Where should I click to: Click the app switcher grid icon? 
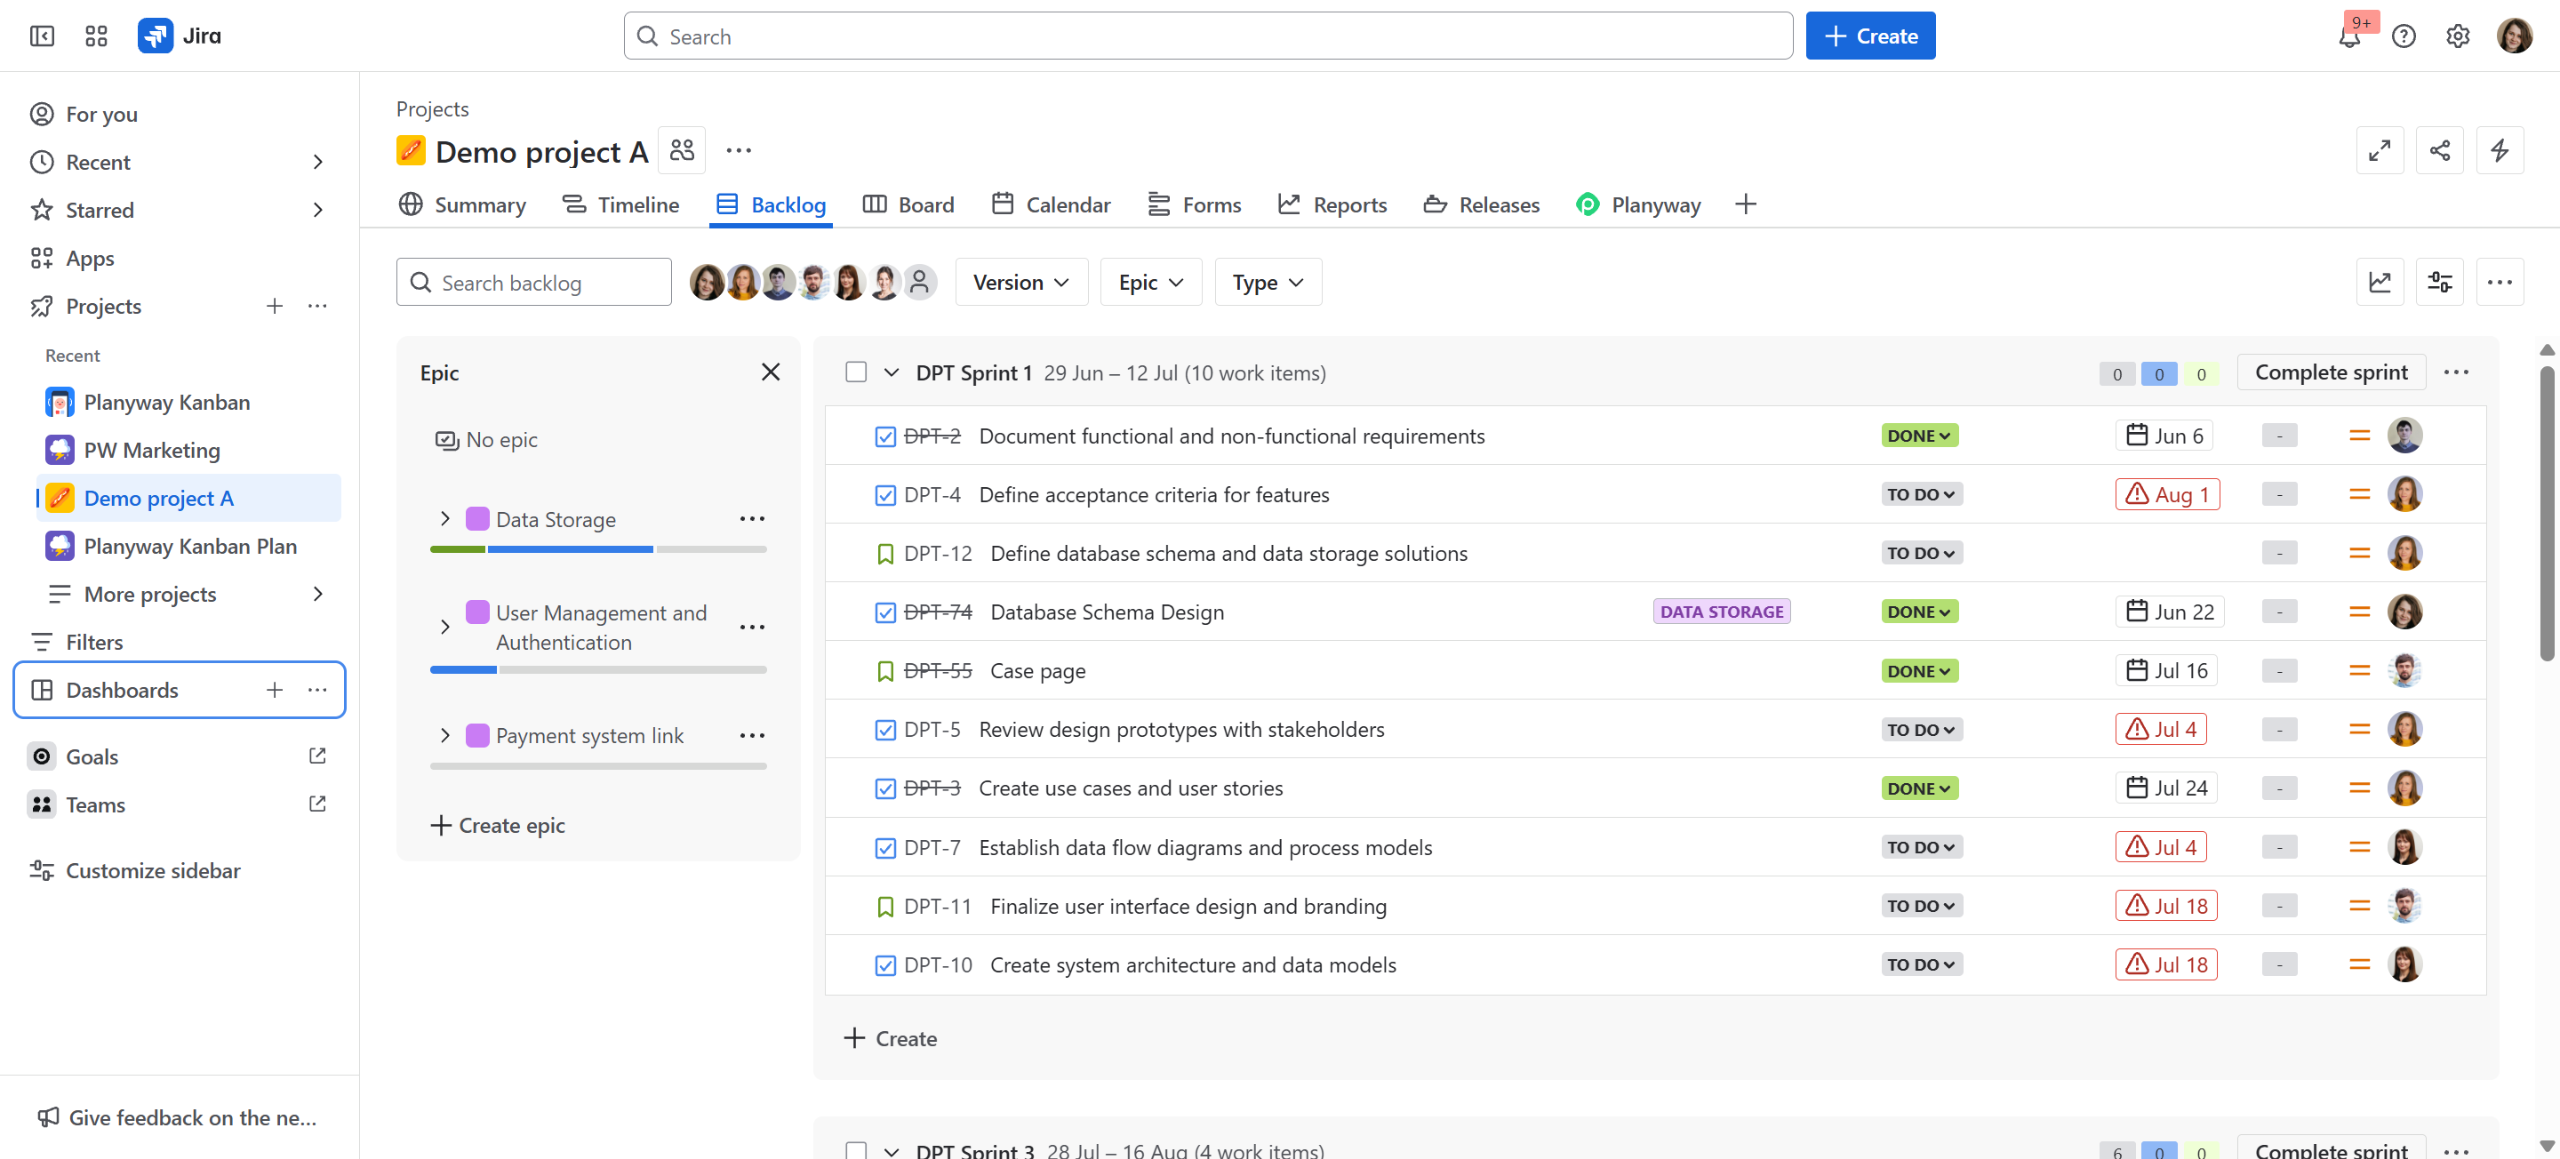pyautogui.click(x=96, y=36)
